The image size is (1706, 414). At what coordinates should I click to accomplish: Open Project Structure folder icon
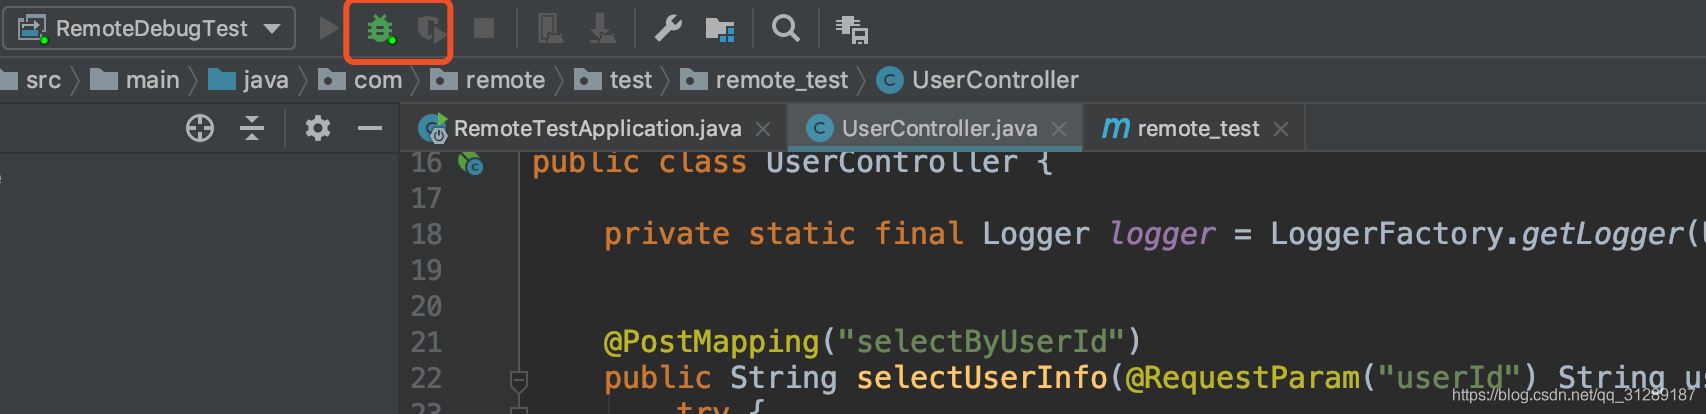coord(719,29)
